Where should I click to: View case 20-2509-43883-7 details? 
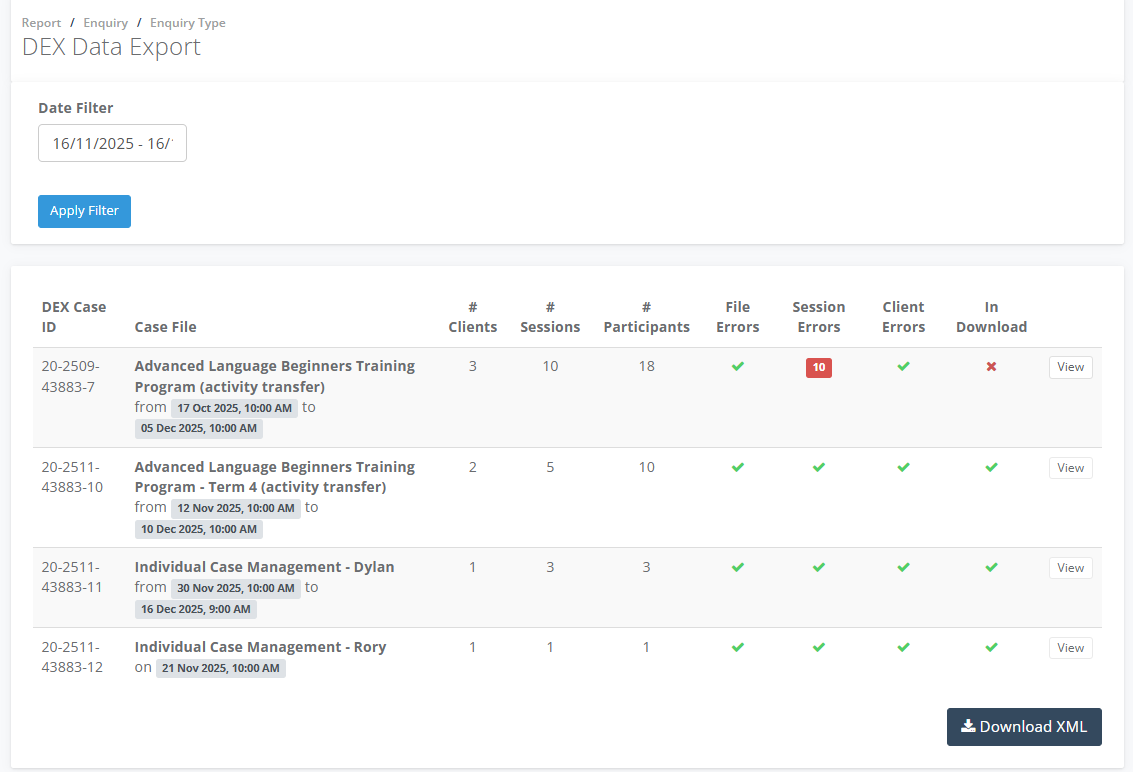[1070, 367]
